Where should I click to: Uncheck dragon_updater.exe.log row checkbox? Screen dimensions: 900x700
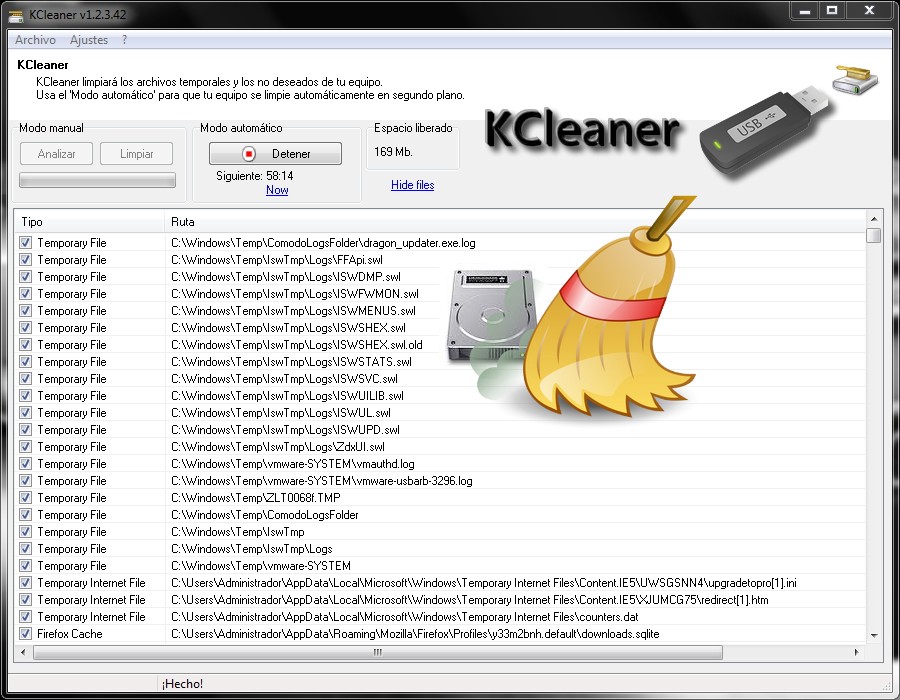25,243
